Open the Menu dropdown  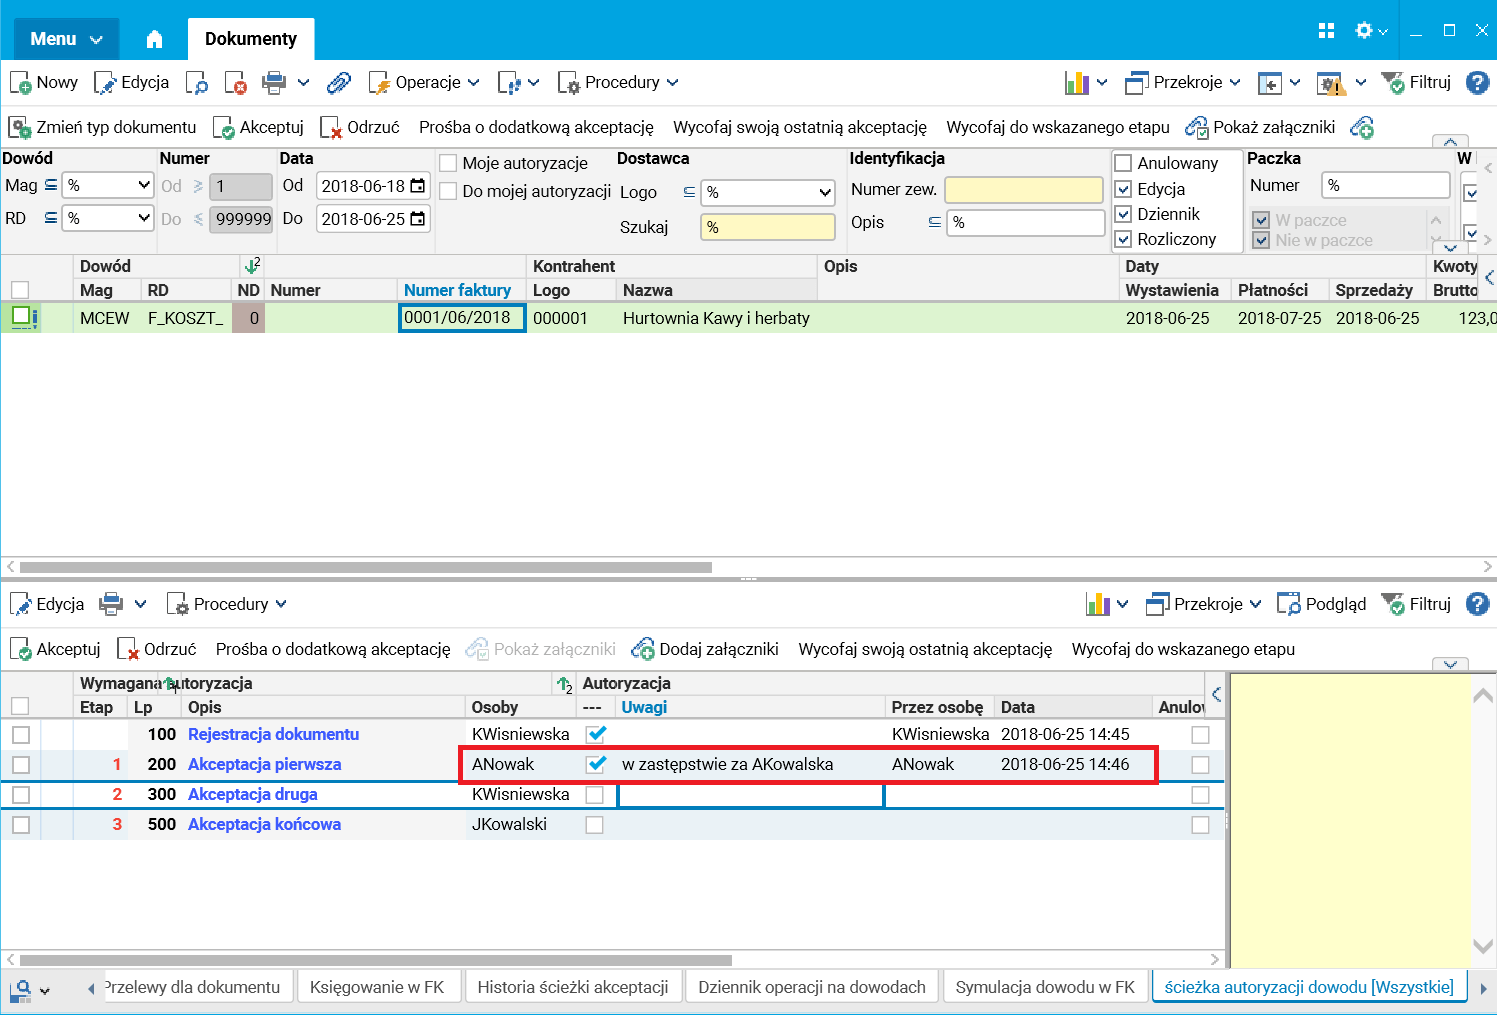(66, 39)
